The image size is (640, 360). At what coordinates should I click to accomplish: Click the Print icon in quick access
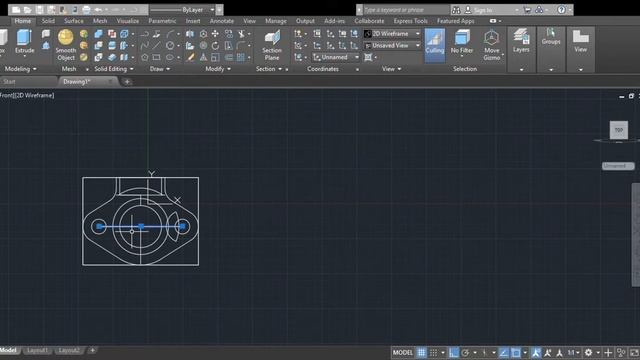[87, 9]
